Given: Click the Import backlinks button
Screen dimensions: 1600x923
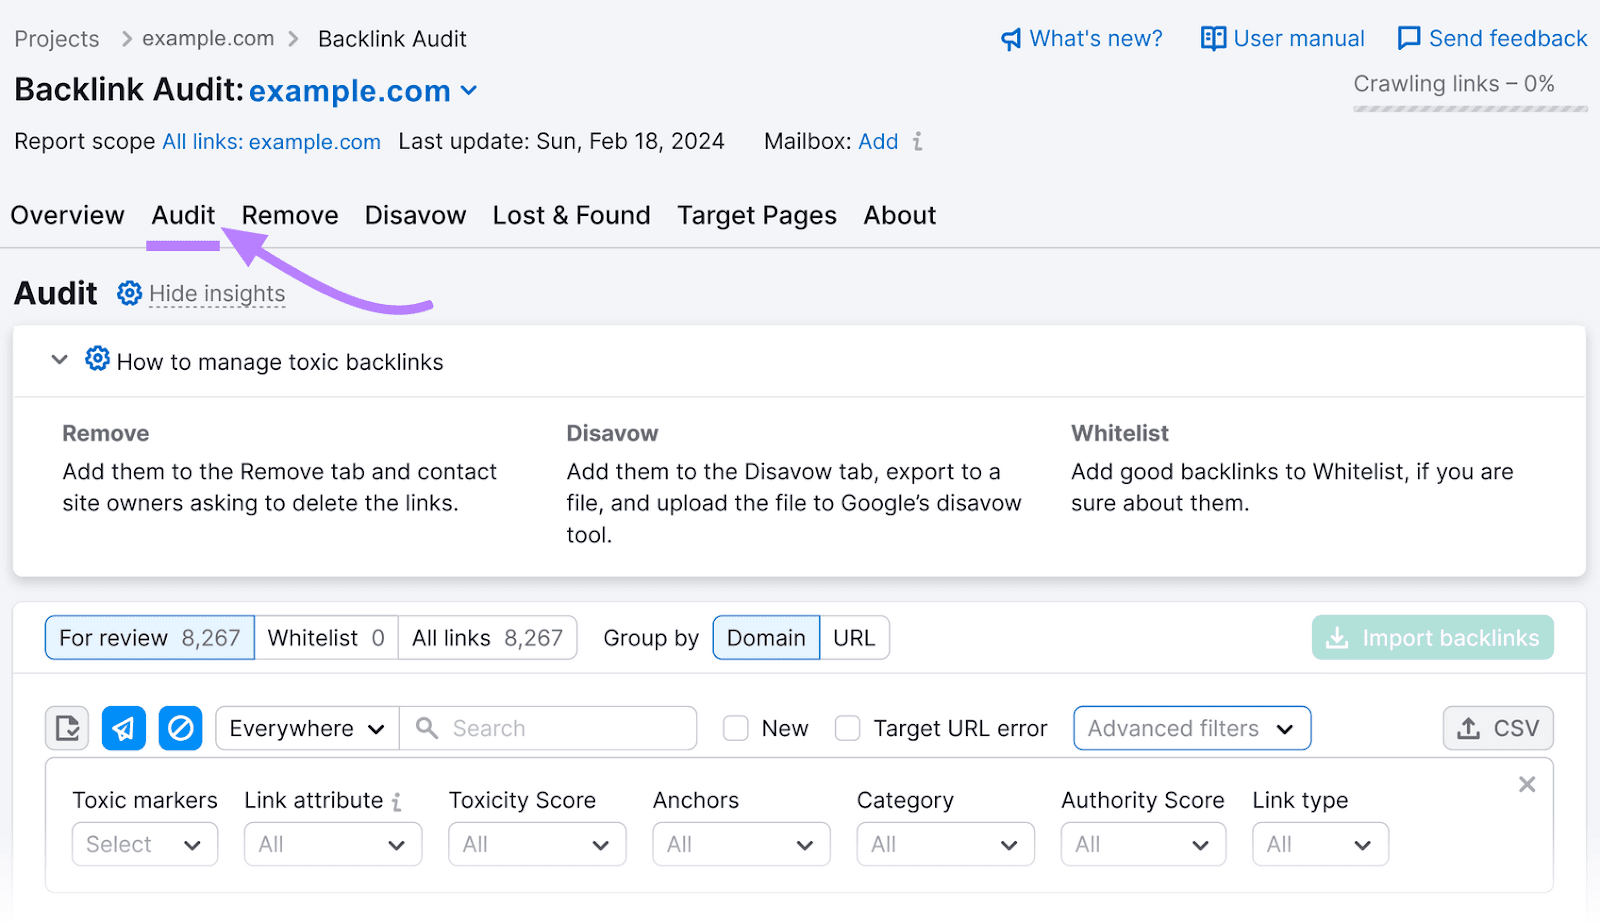Looking at the screenshot, I should pos(1431,637).
